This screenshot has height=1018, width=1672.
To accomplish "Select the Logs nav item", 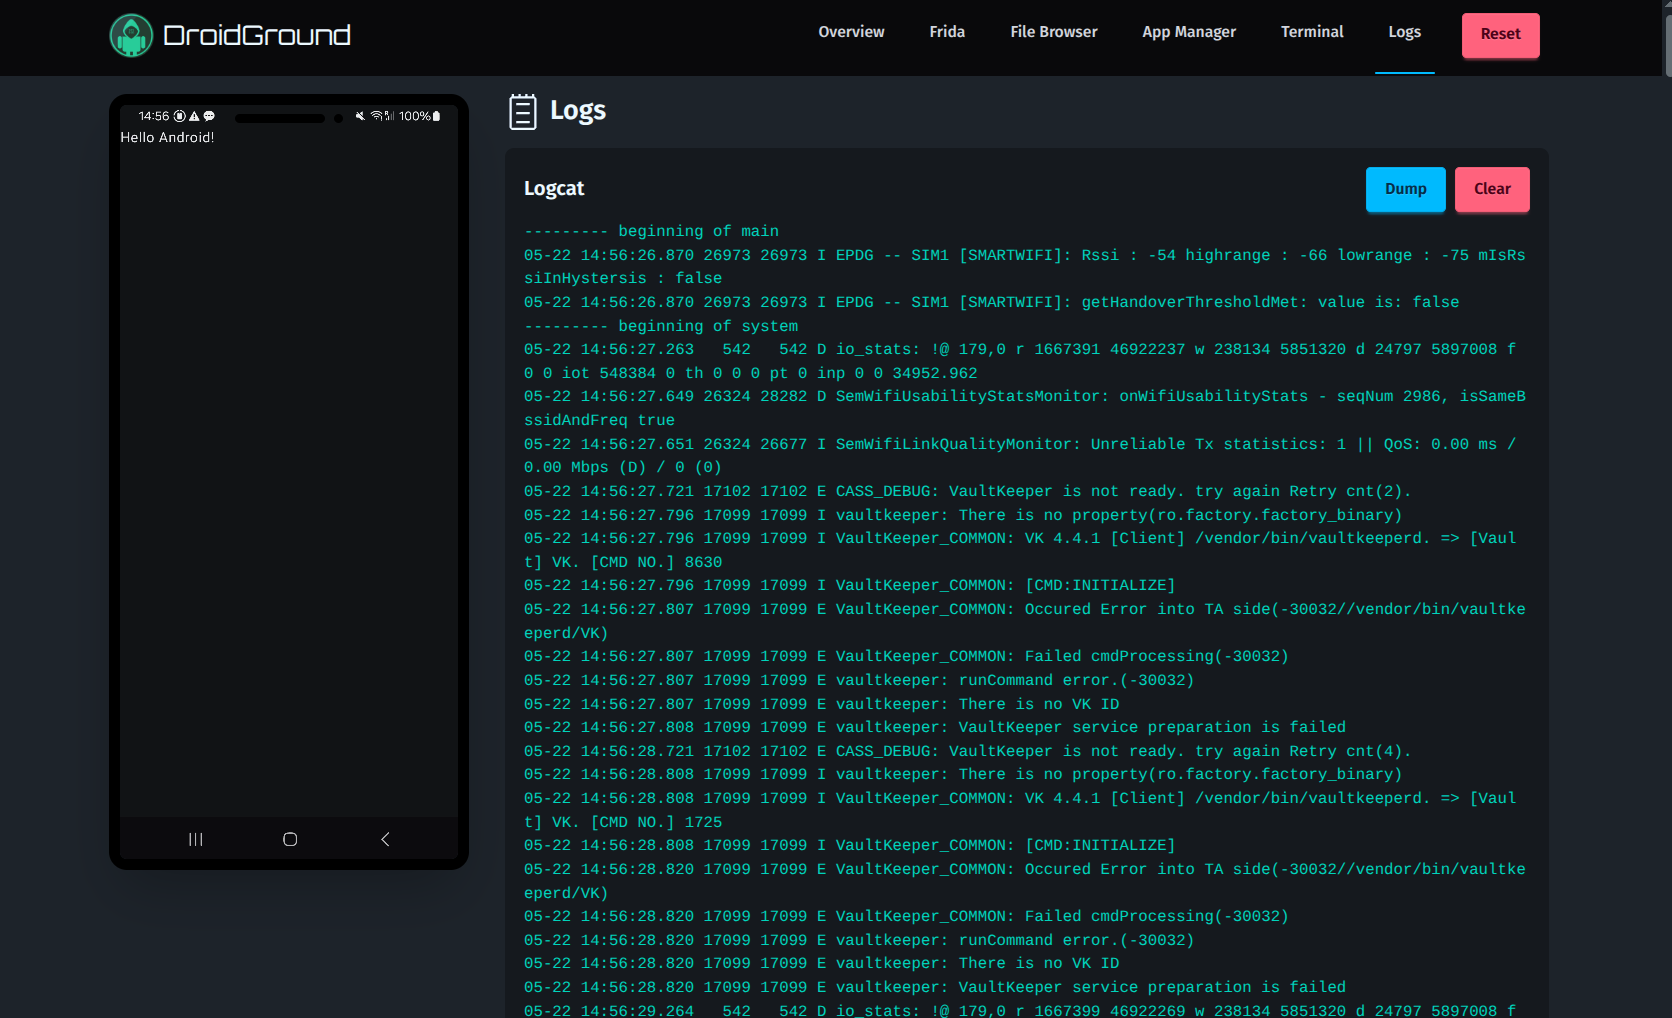I will 1404,32.
